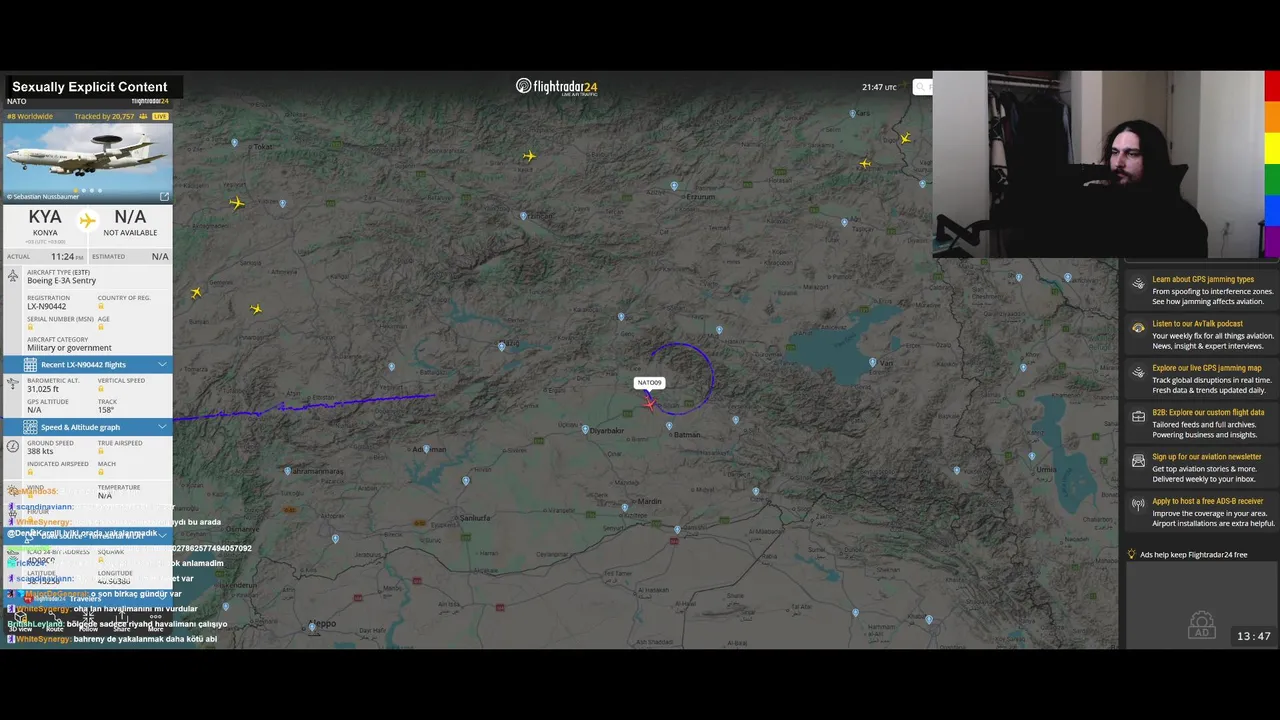Click the GPS jamming types satellite icon
The image size is (1280, 720).
tap(1138, 285)
